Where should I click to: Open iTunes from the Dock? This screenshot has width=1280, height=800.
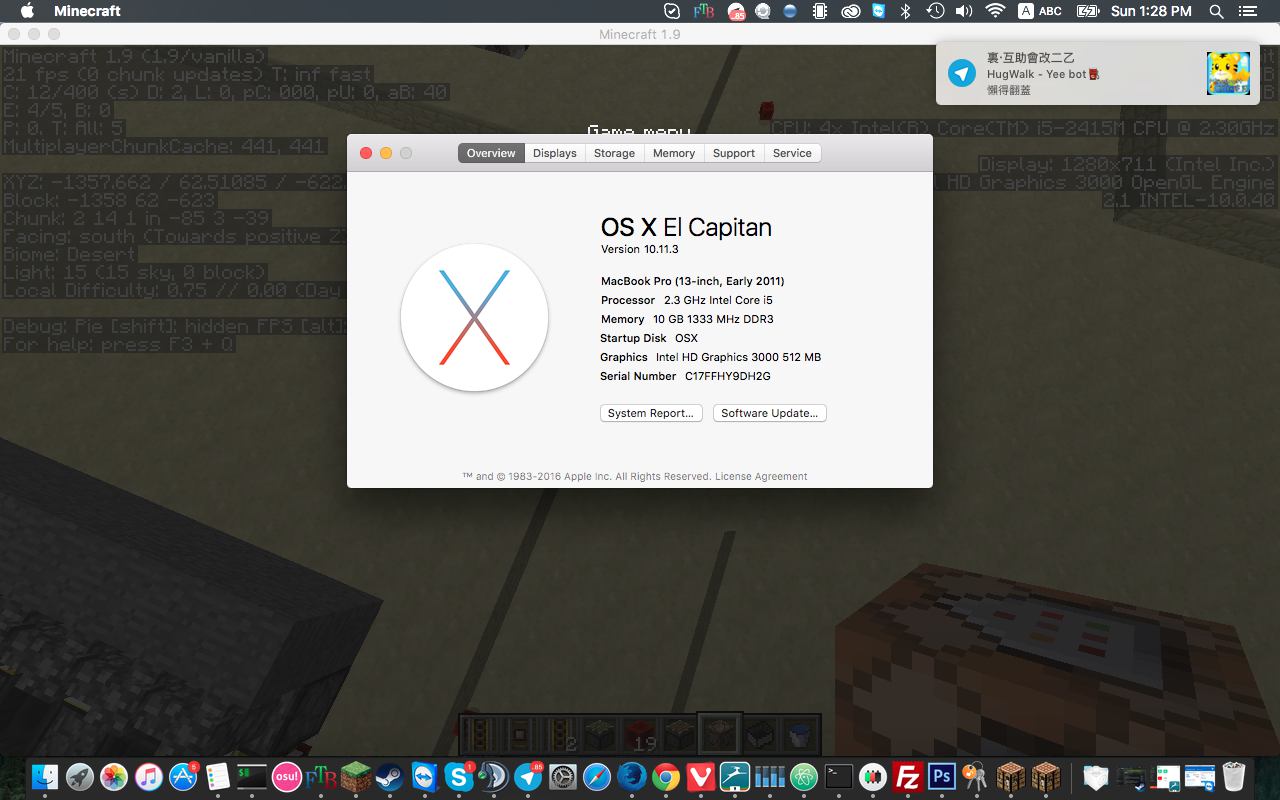148,776
